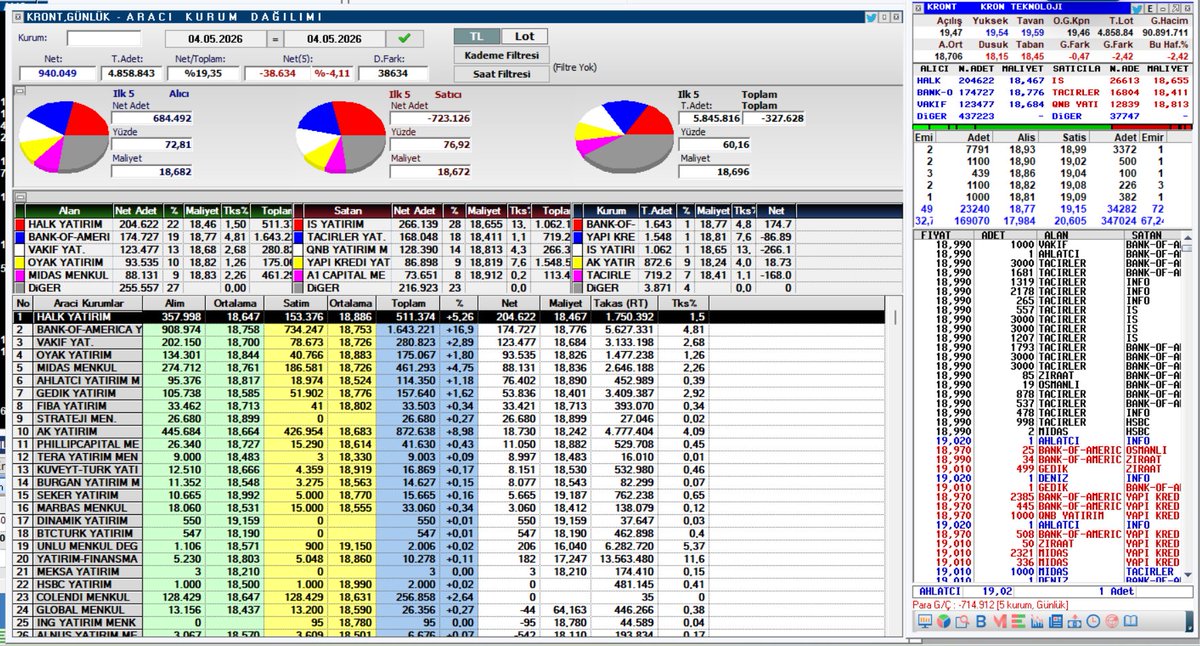
Task: Click the search document icon in bottom toolbar
Action: pyautogui.click(x=962, y=621)
